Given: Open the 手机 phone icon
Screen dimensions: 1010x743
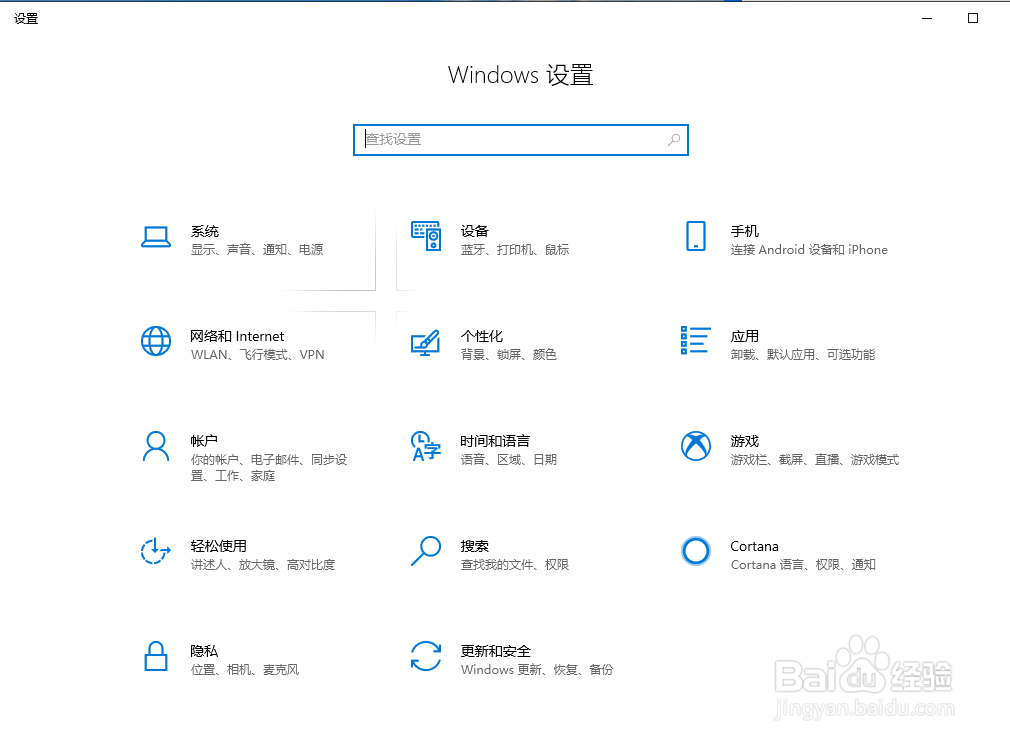Looking at the screenshot, I should (x=696, y=236).
